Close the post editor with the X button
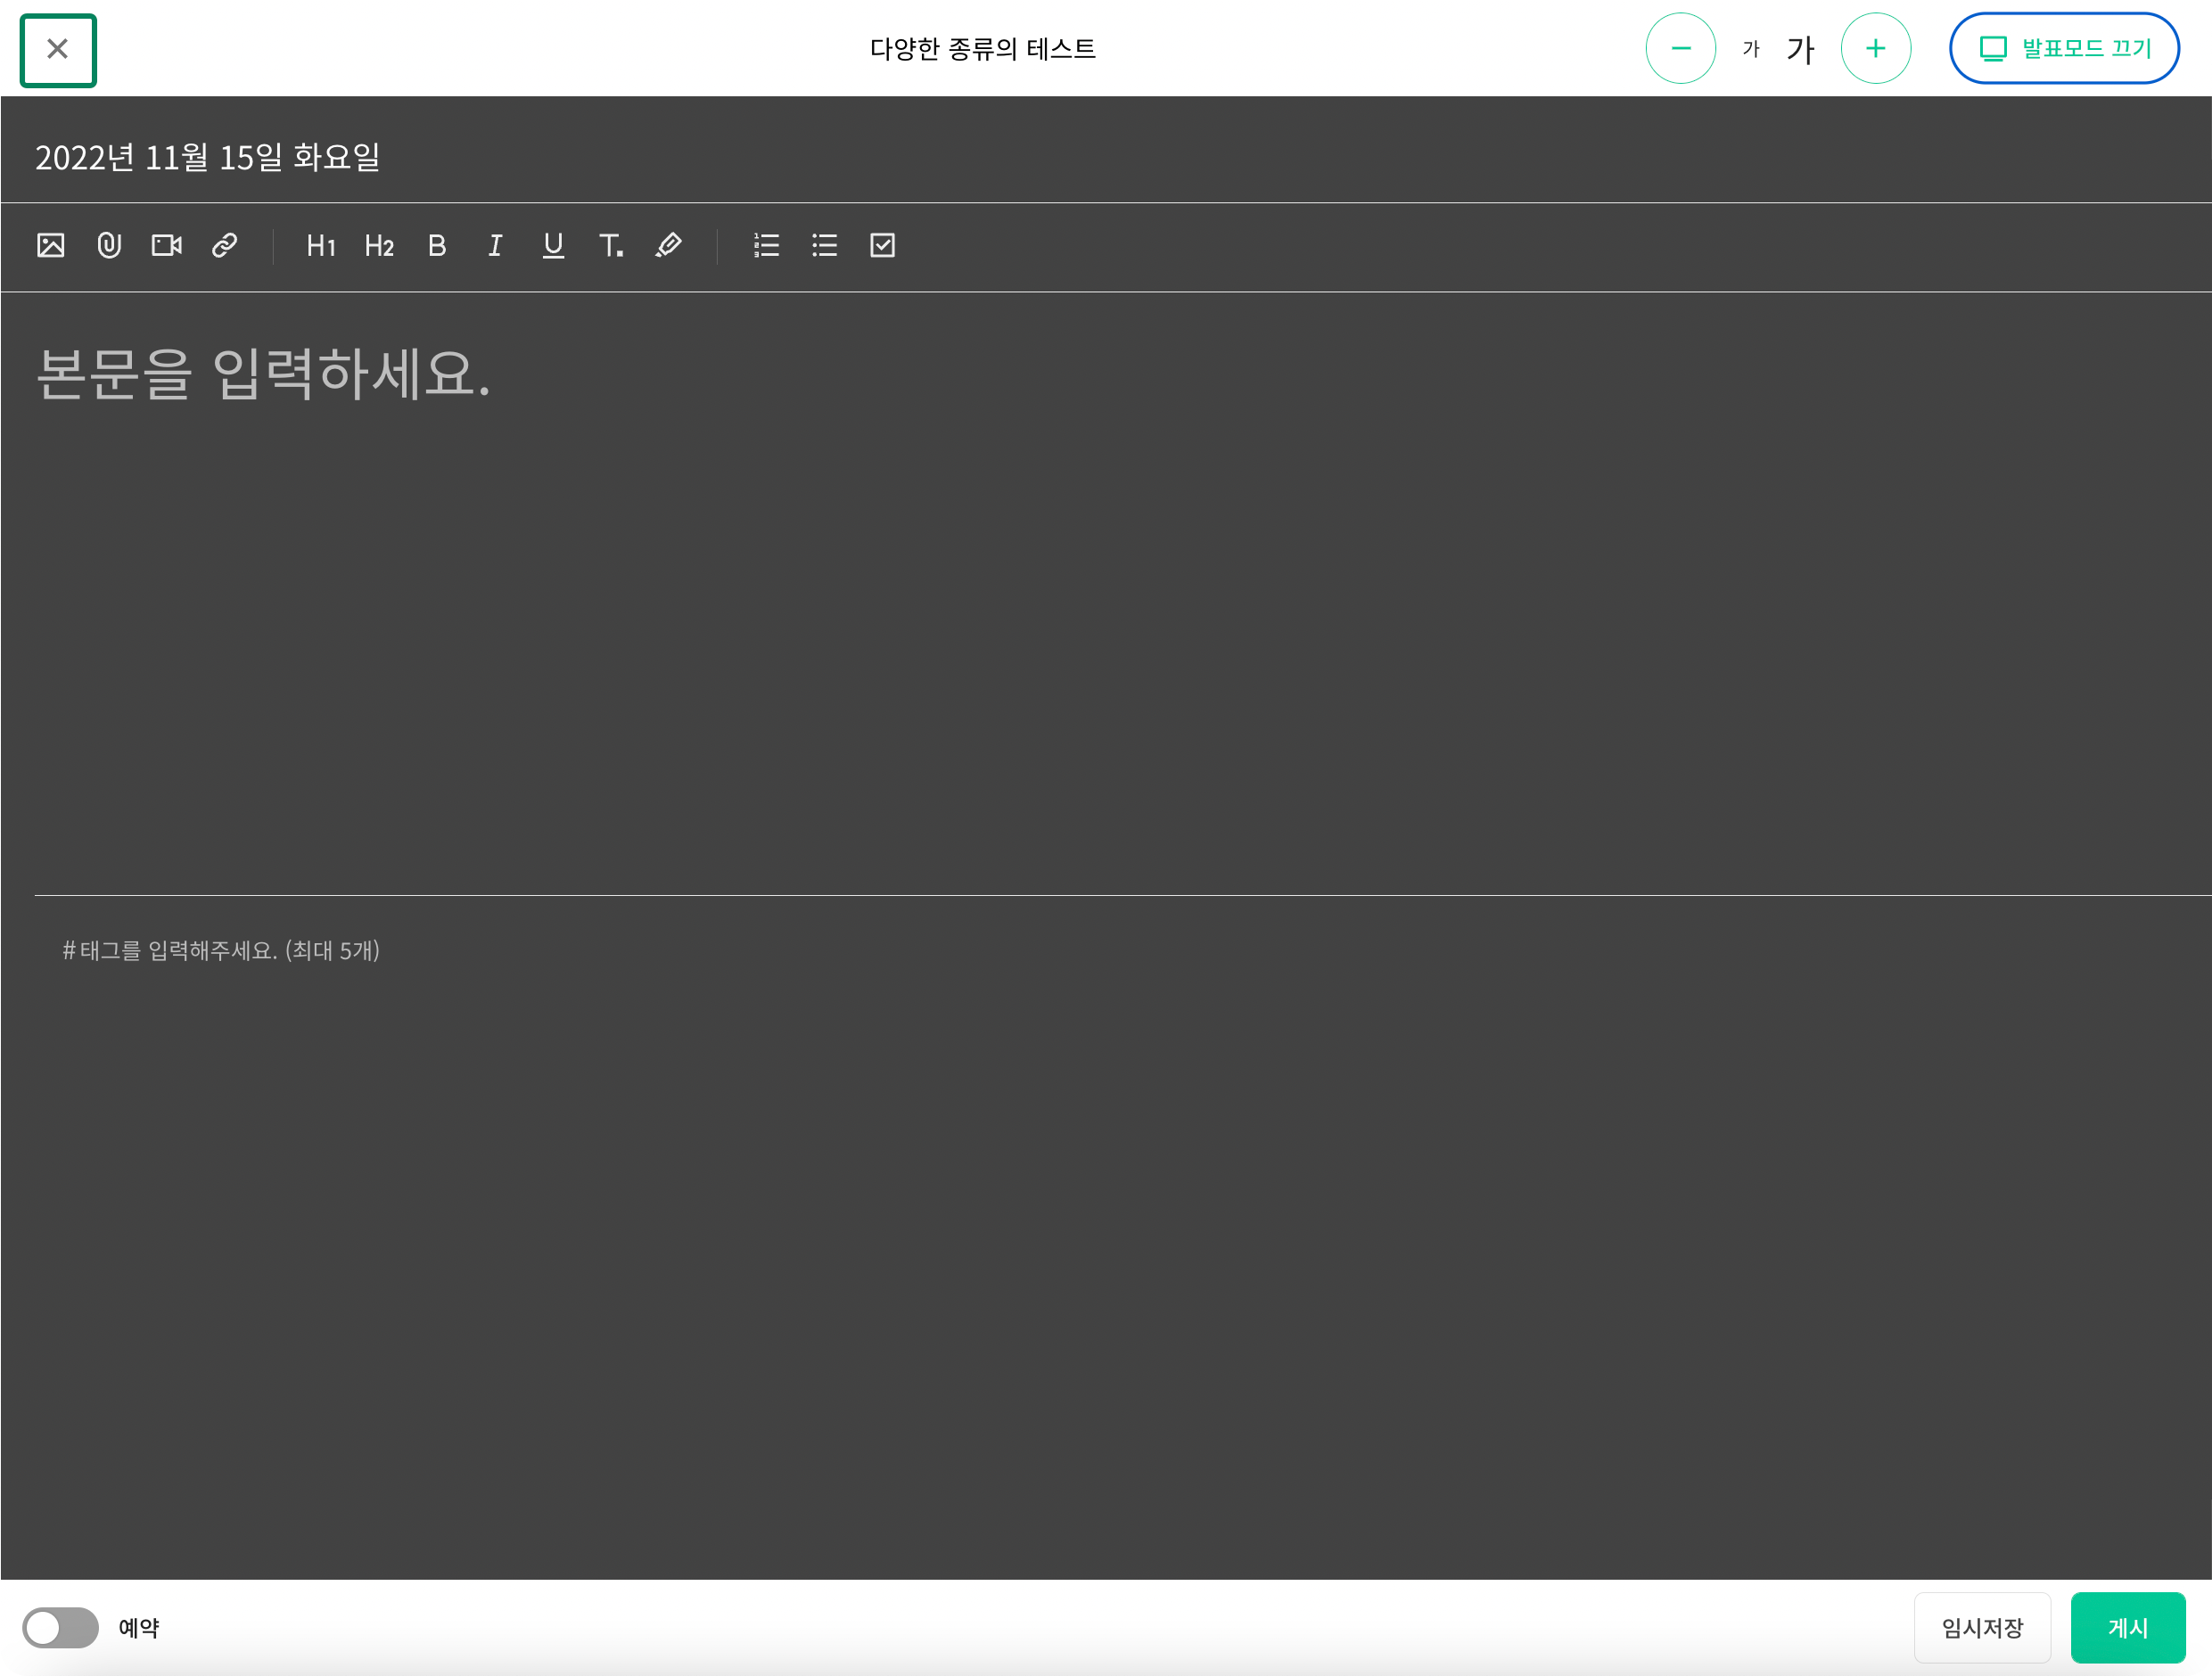The image size is (2212, 1676). [x=58, y=50]
